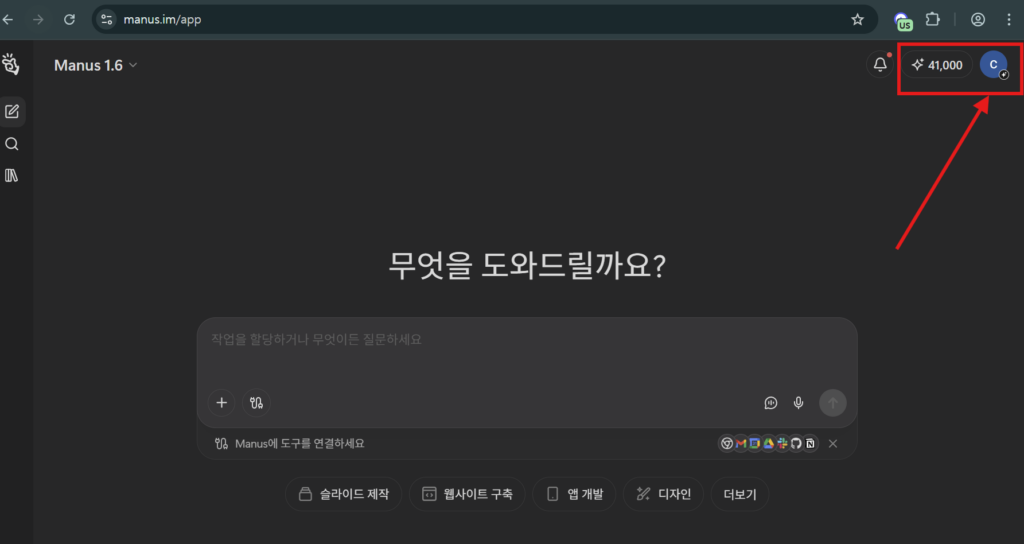View the 41,000 credits balance
Image resolution: width=1024 pixels, height=544 pixels.
click(x=937, y=65)
